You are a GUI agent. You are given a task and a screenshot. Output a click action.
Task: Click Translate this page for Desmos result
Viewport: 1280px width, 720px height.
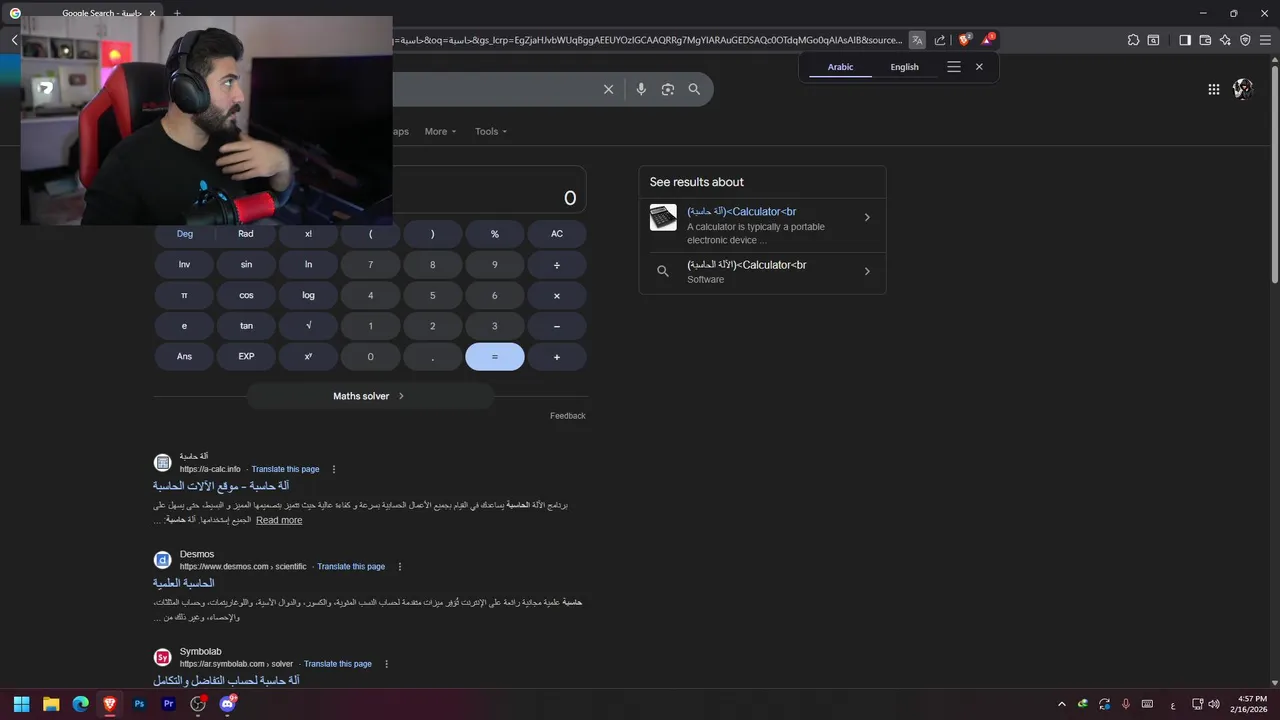click(x=351, y=567)
